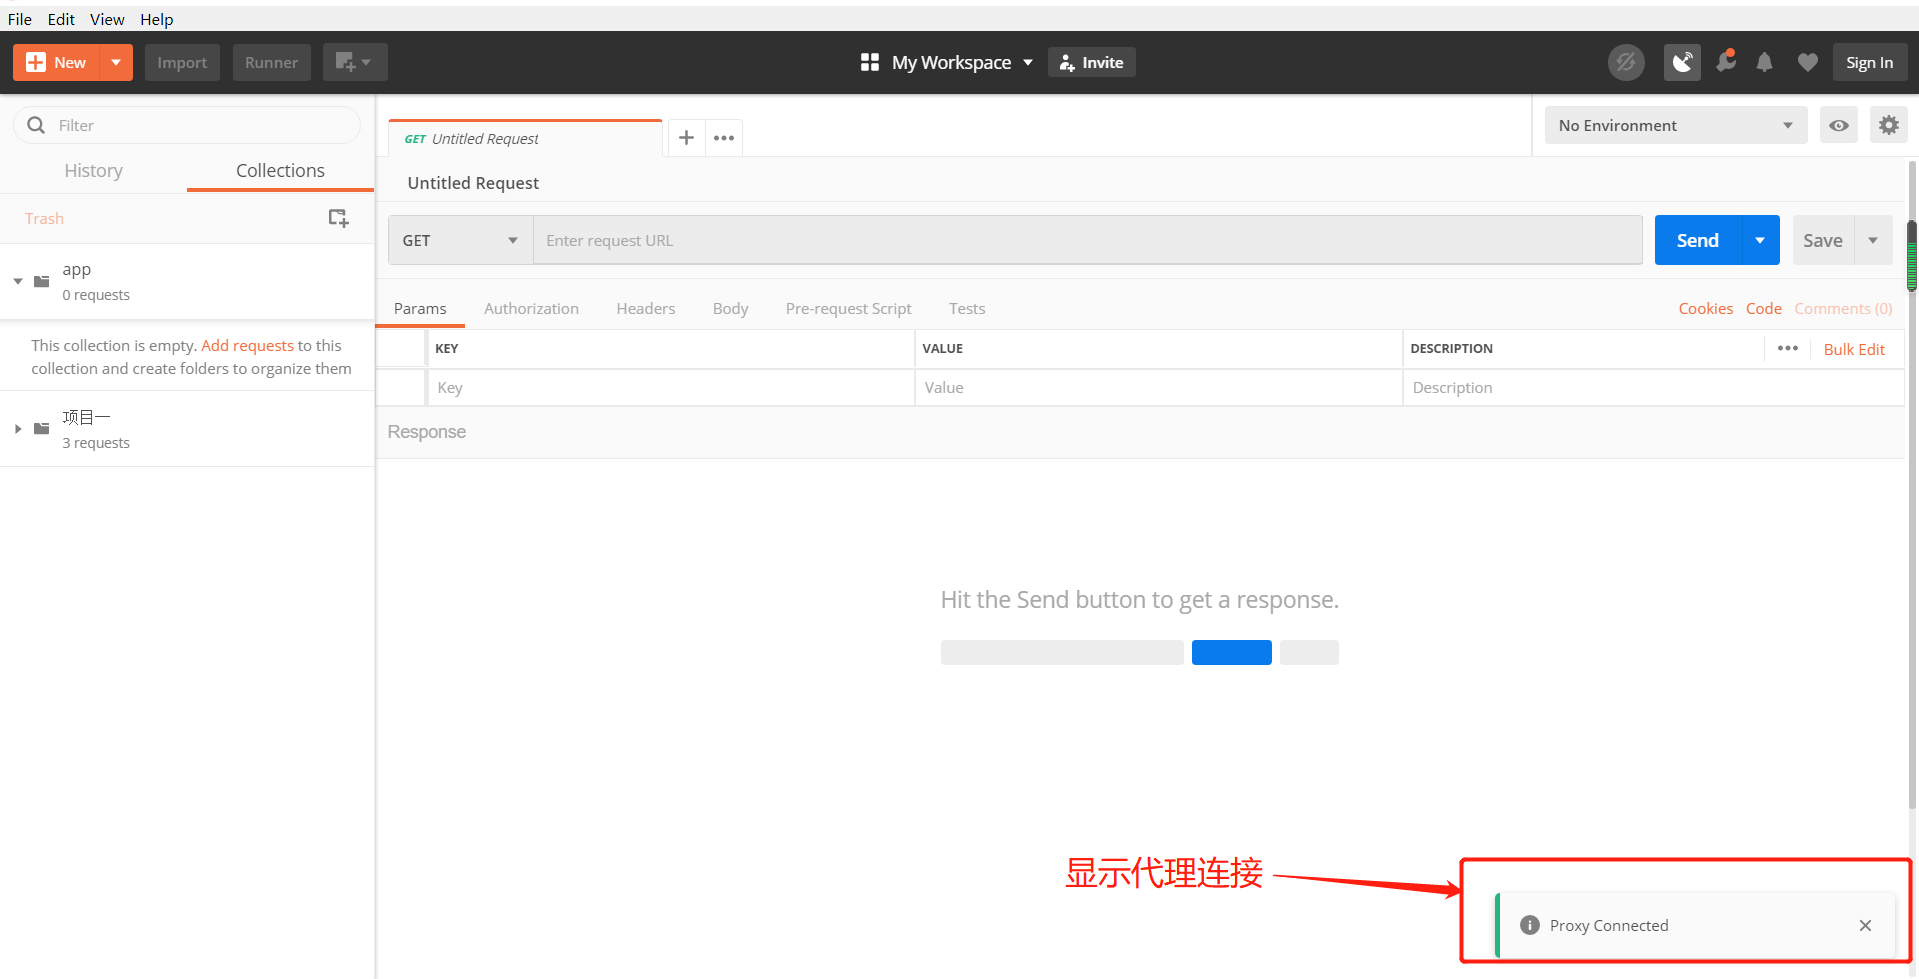The height and width of the screenshot is (979, 1919).
Task: Save the request
Action: [1823, 241]
